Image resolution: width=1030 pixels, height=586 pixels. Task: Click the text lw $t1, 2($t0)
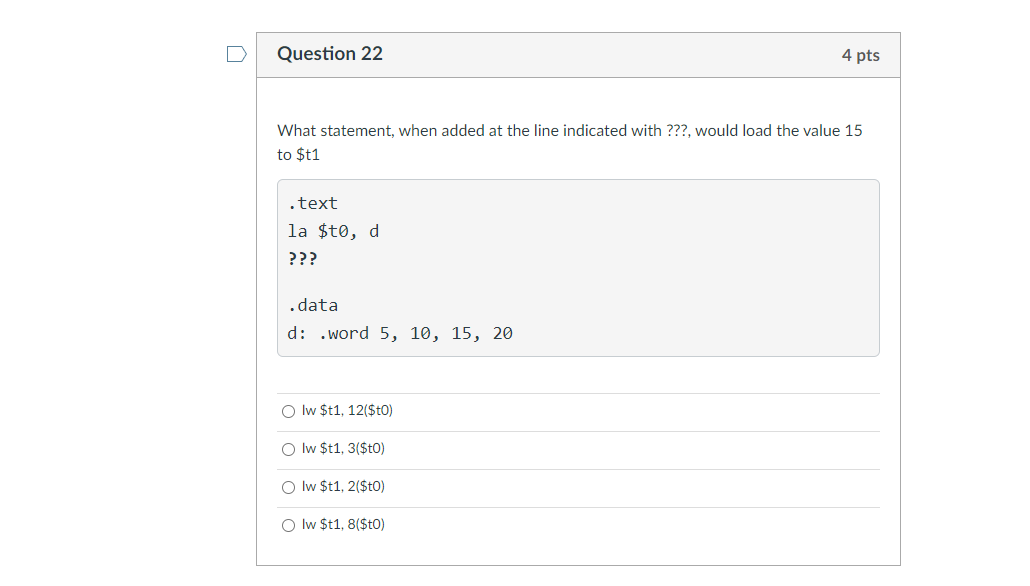(x=342, y=486)
